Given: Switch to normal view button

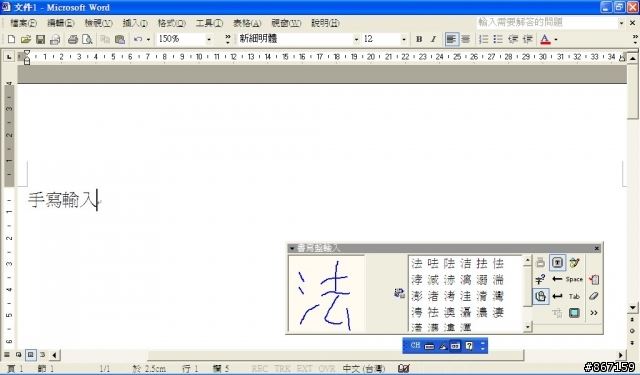Looking at the screenshot, I should click(7, 355).
